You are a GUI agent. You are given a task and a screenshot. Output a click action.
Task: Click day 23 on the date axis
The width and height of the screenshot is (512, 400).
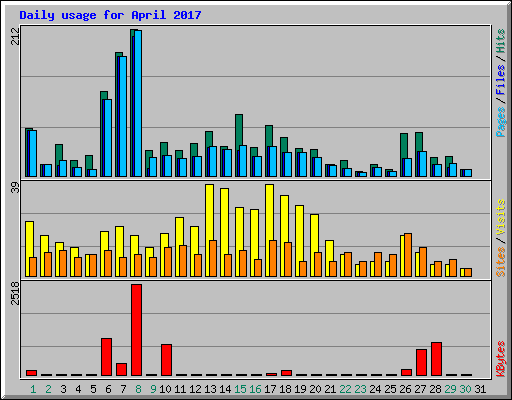click(x=360, y=389)
